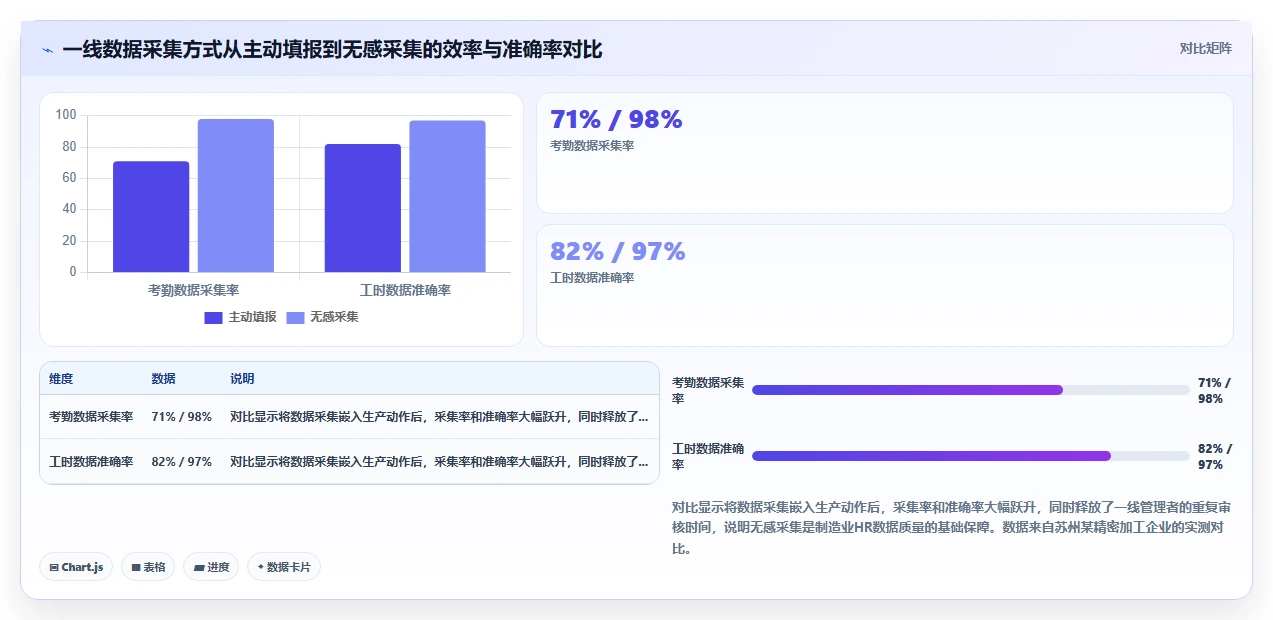Click the 说明 column header

pyautogui.click(x=242, y=379)
